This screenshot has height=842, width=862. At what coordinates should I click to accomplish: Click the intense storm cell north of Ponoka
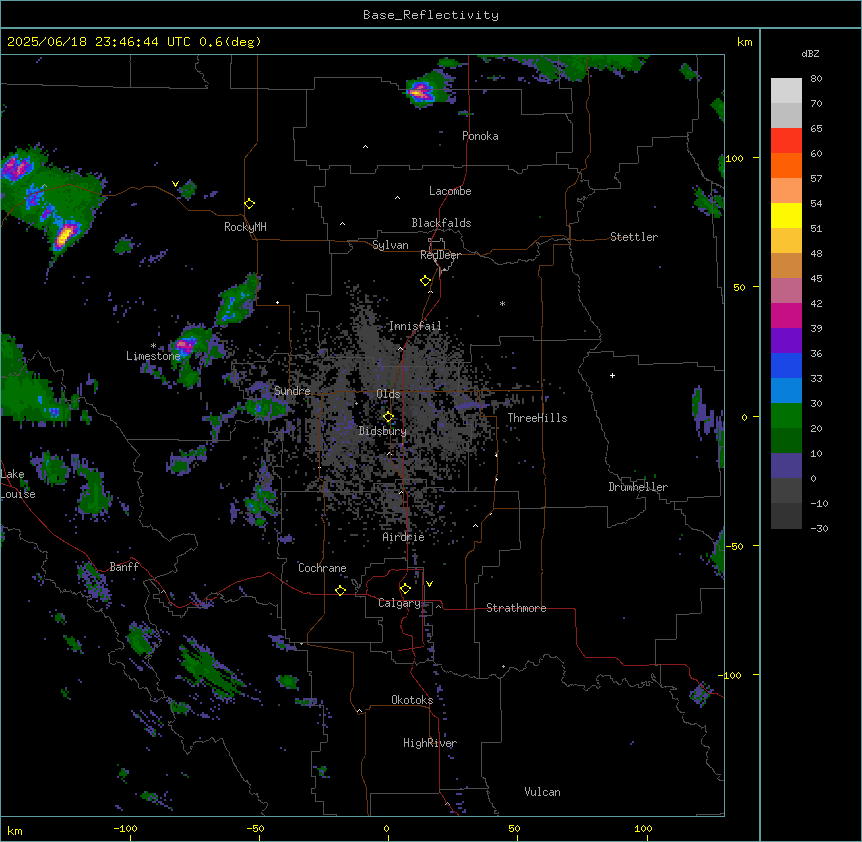click(422, 92)
